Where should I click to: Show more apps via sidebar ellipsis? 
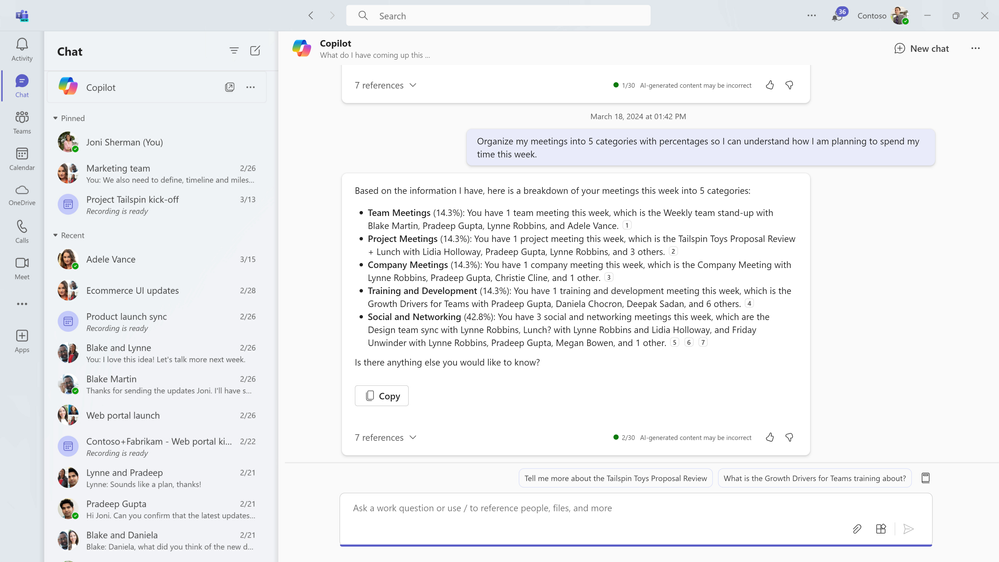(x=22, y=304)
